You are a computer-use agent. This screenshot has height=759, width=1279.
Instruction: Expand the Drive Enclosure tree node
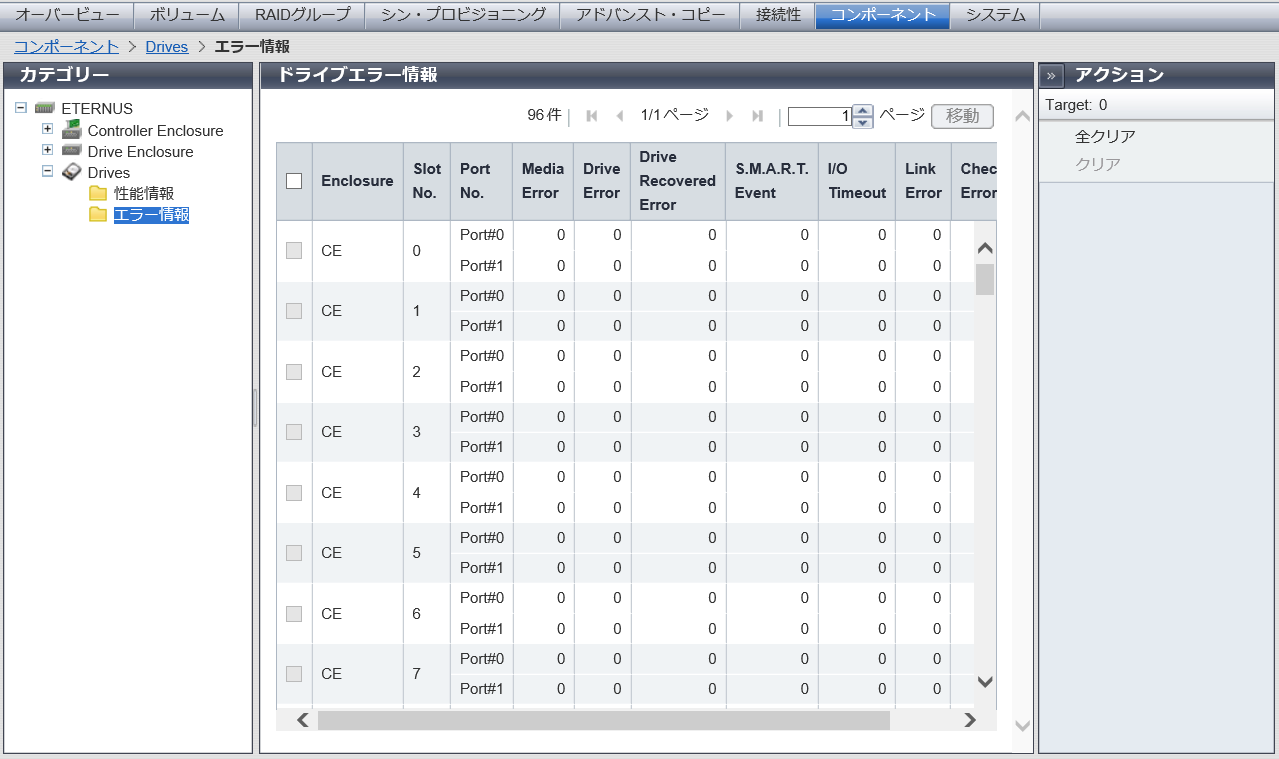pos(47,150)
